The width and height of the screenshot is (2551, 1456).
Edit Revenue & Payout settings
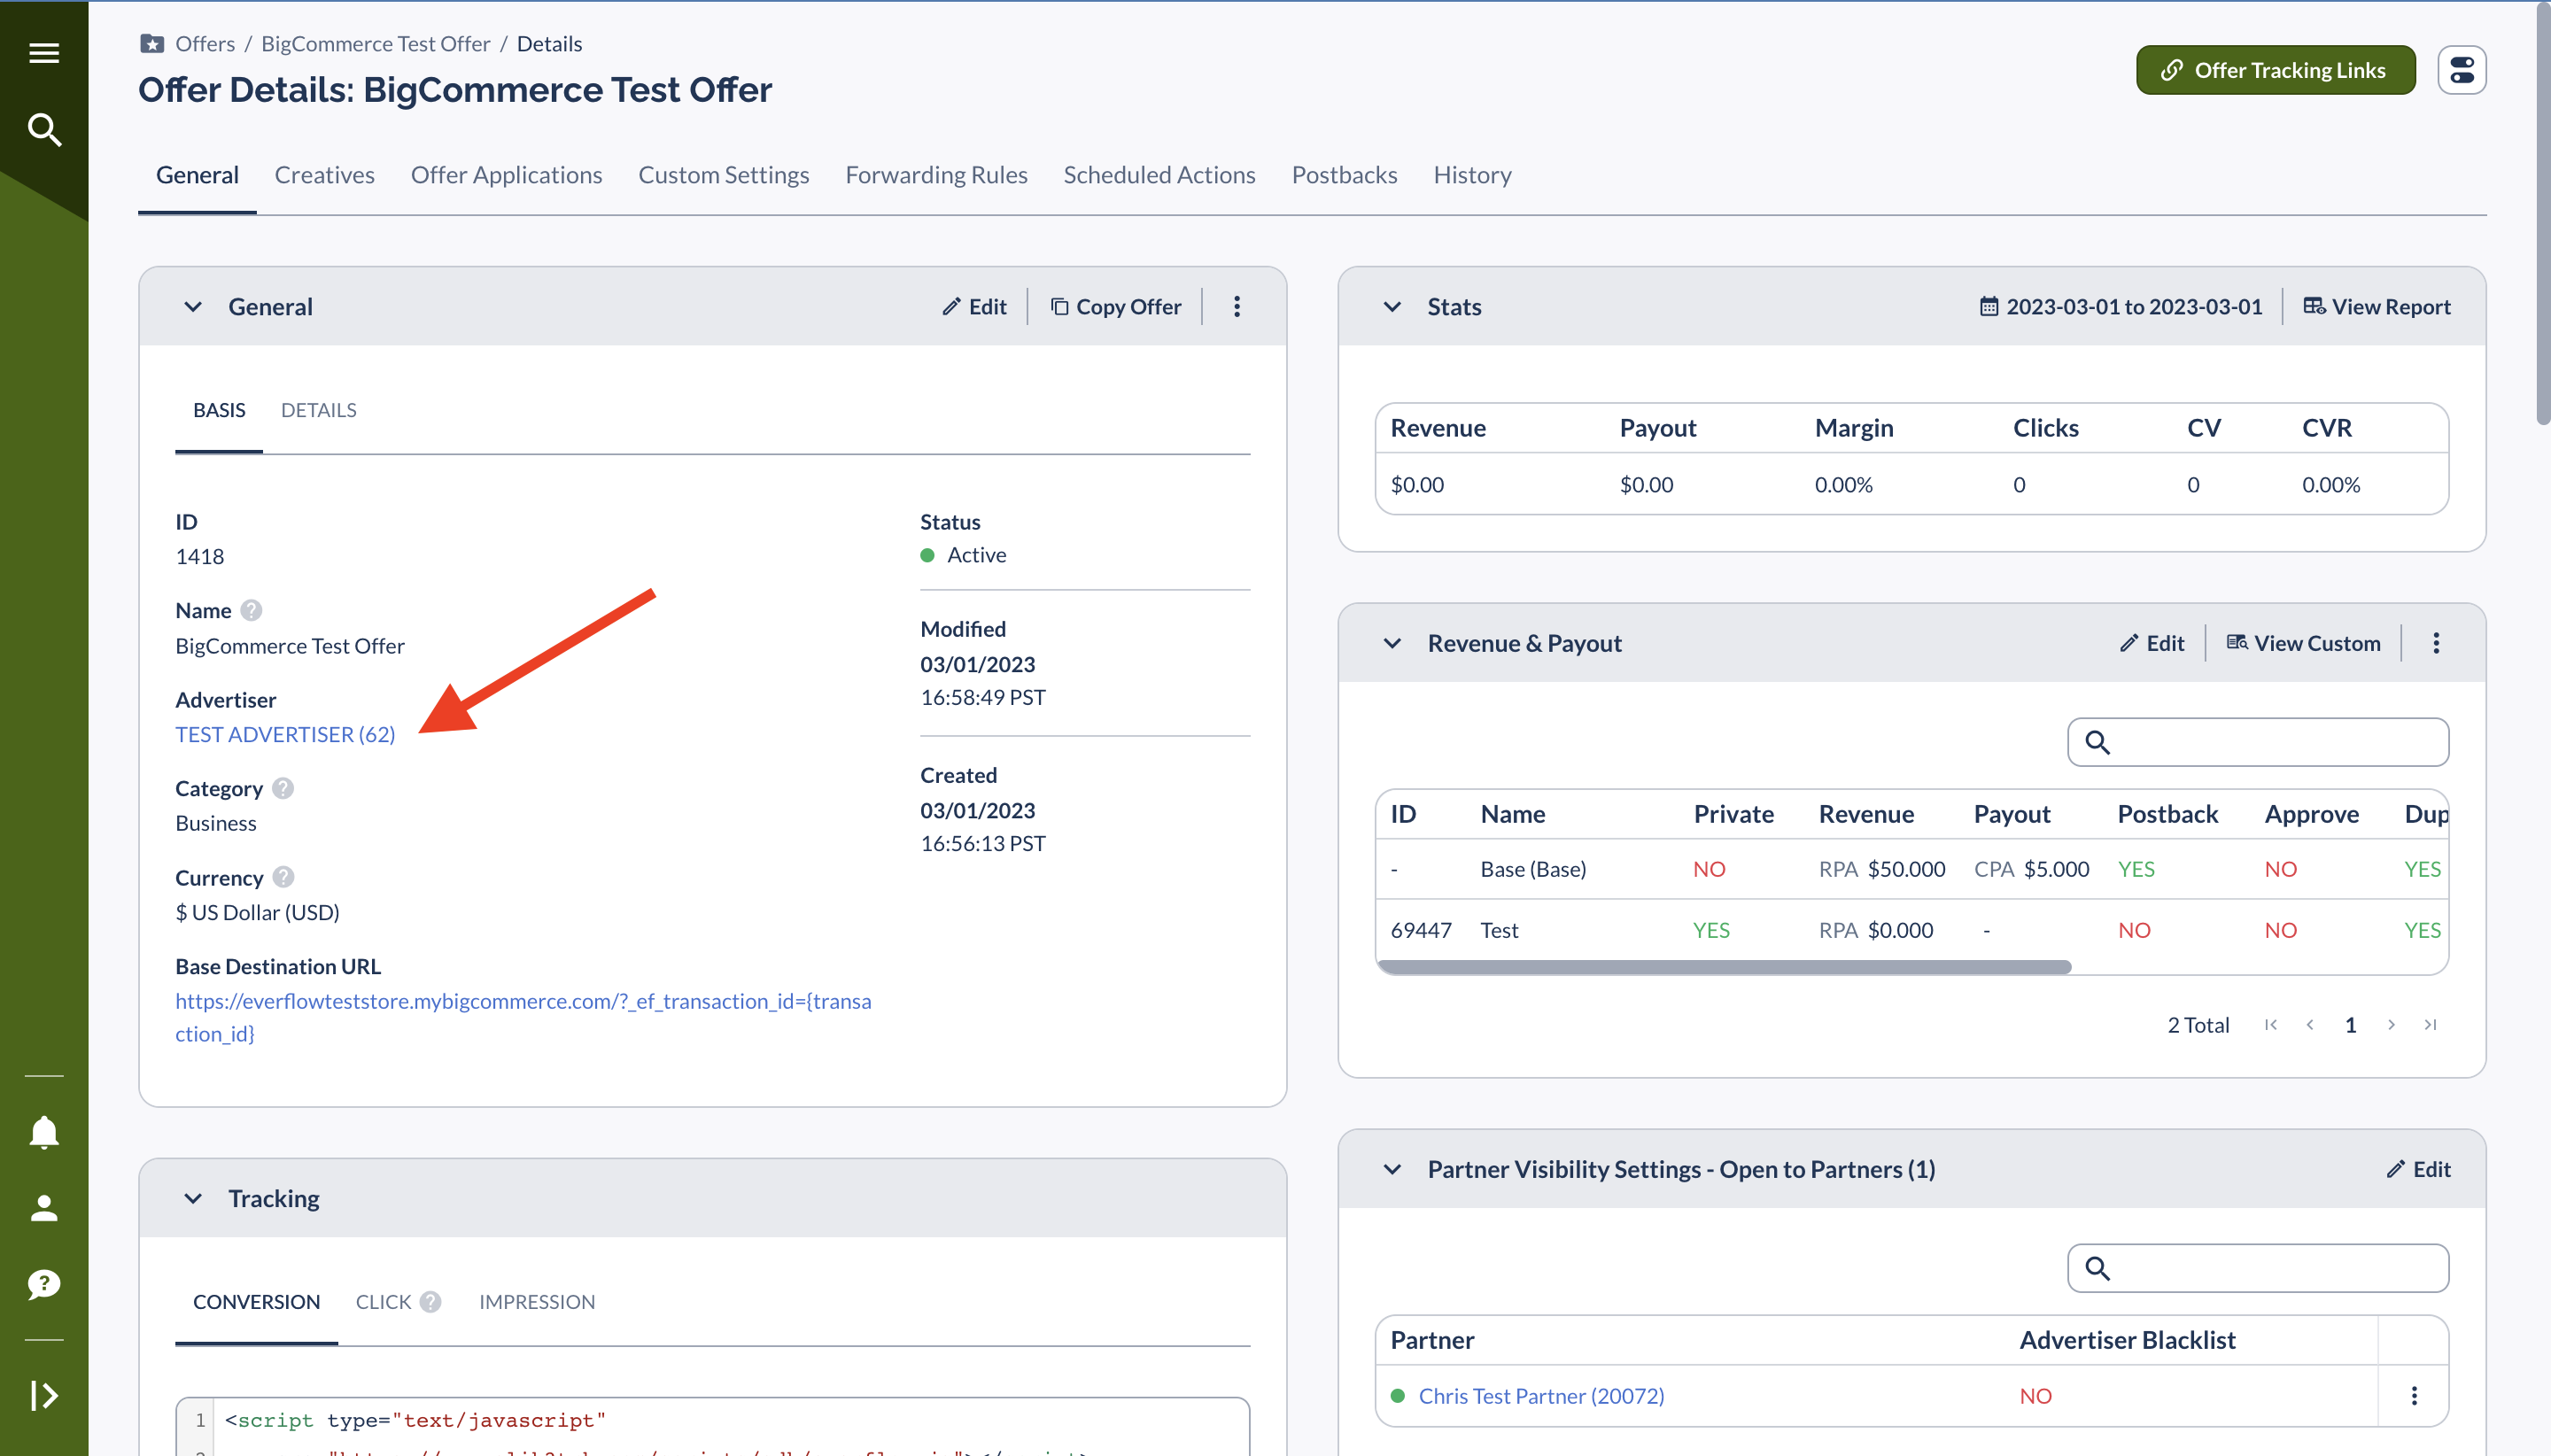[2152, 644]
